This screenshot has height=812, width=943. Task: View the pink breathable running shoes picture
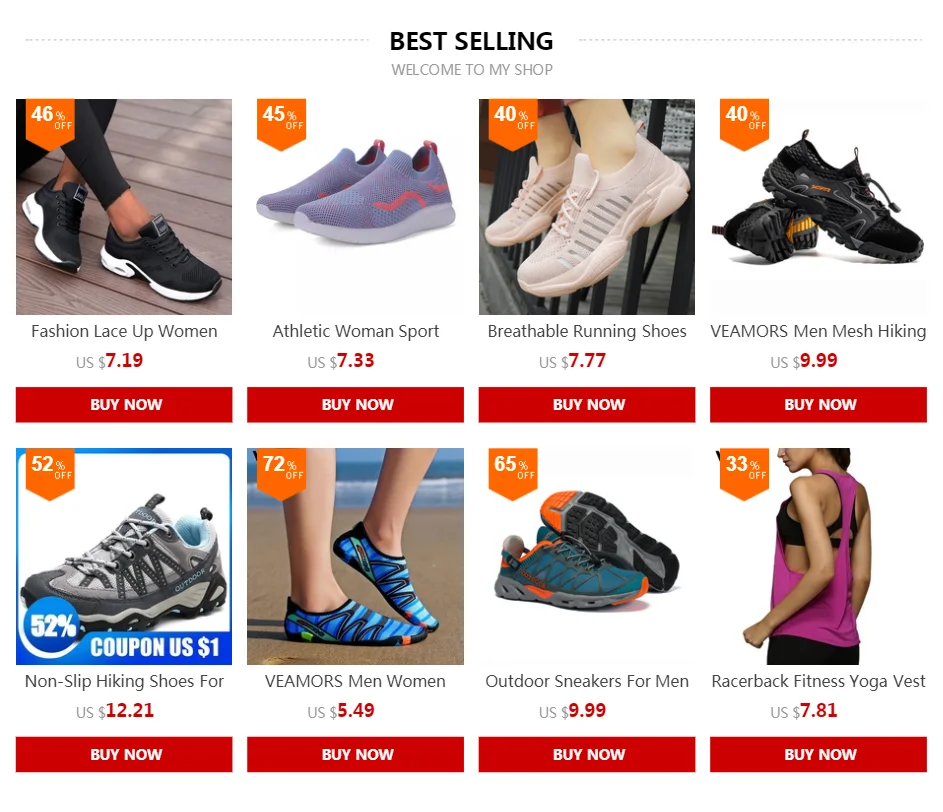point(587,207)
